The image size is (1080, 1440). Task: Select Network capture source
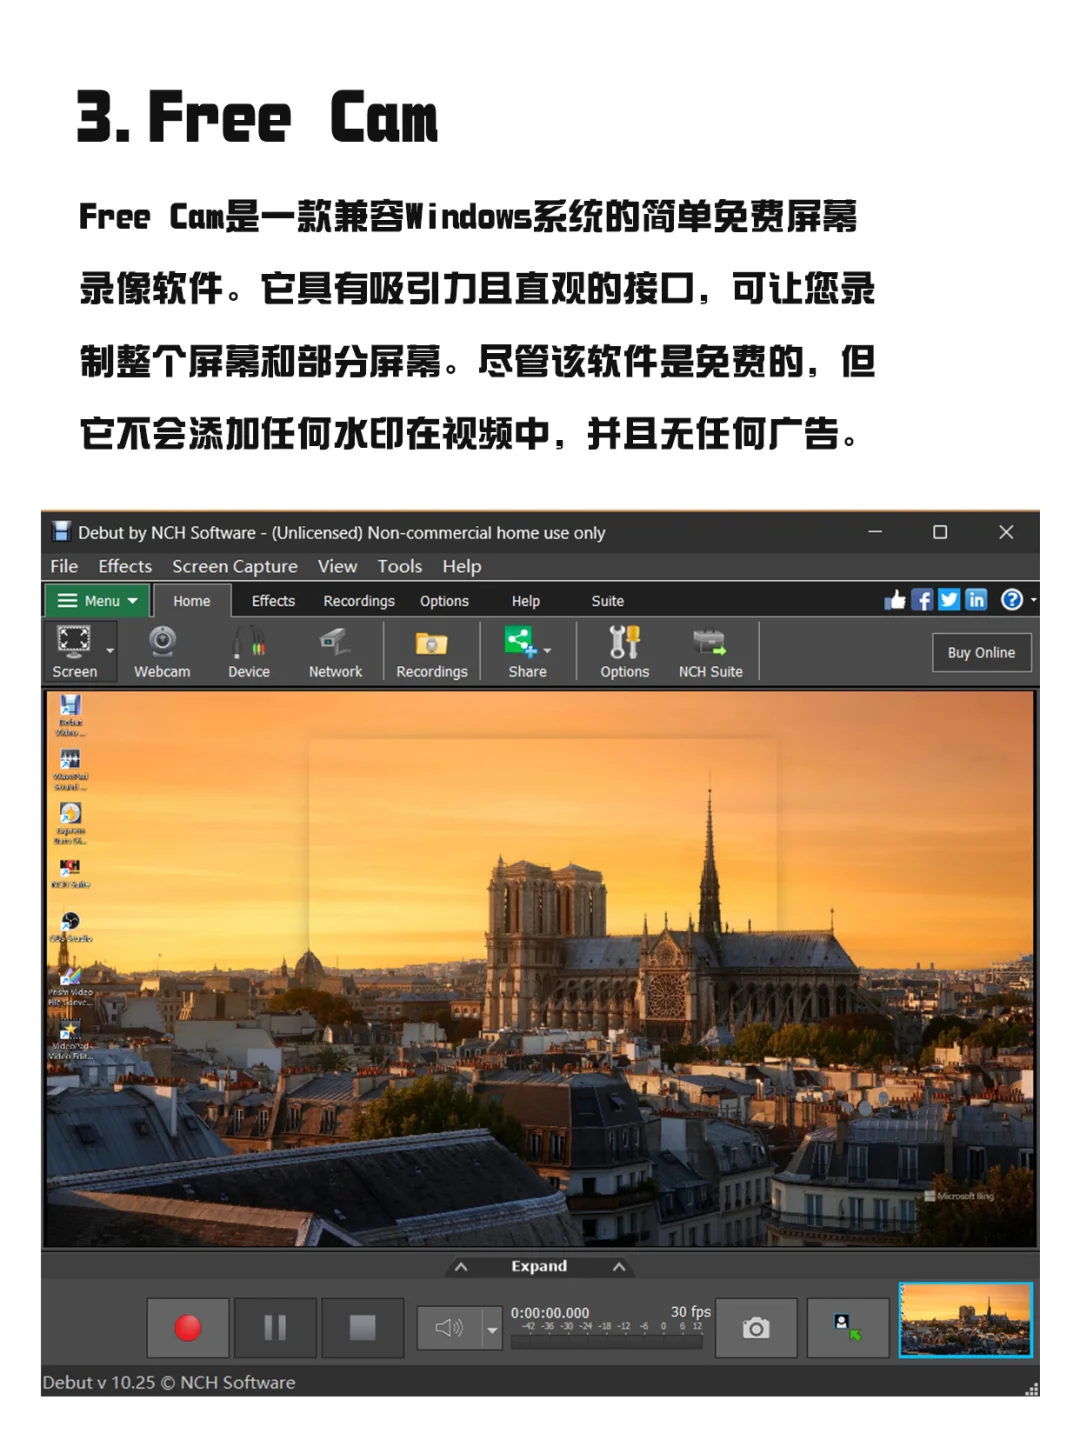pyautogui.click(x=335, y=651)
